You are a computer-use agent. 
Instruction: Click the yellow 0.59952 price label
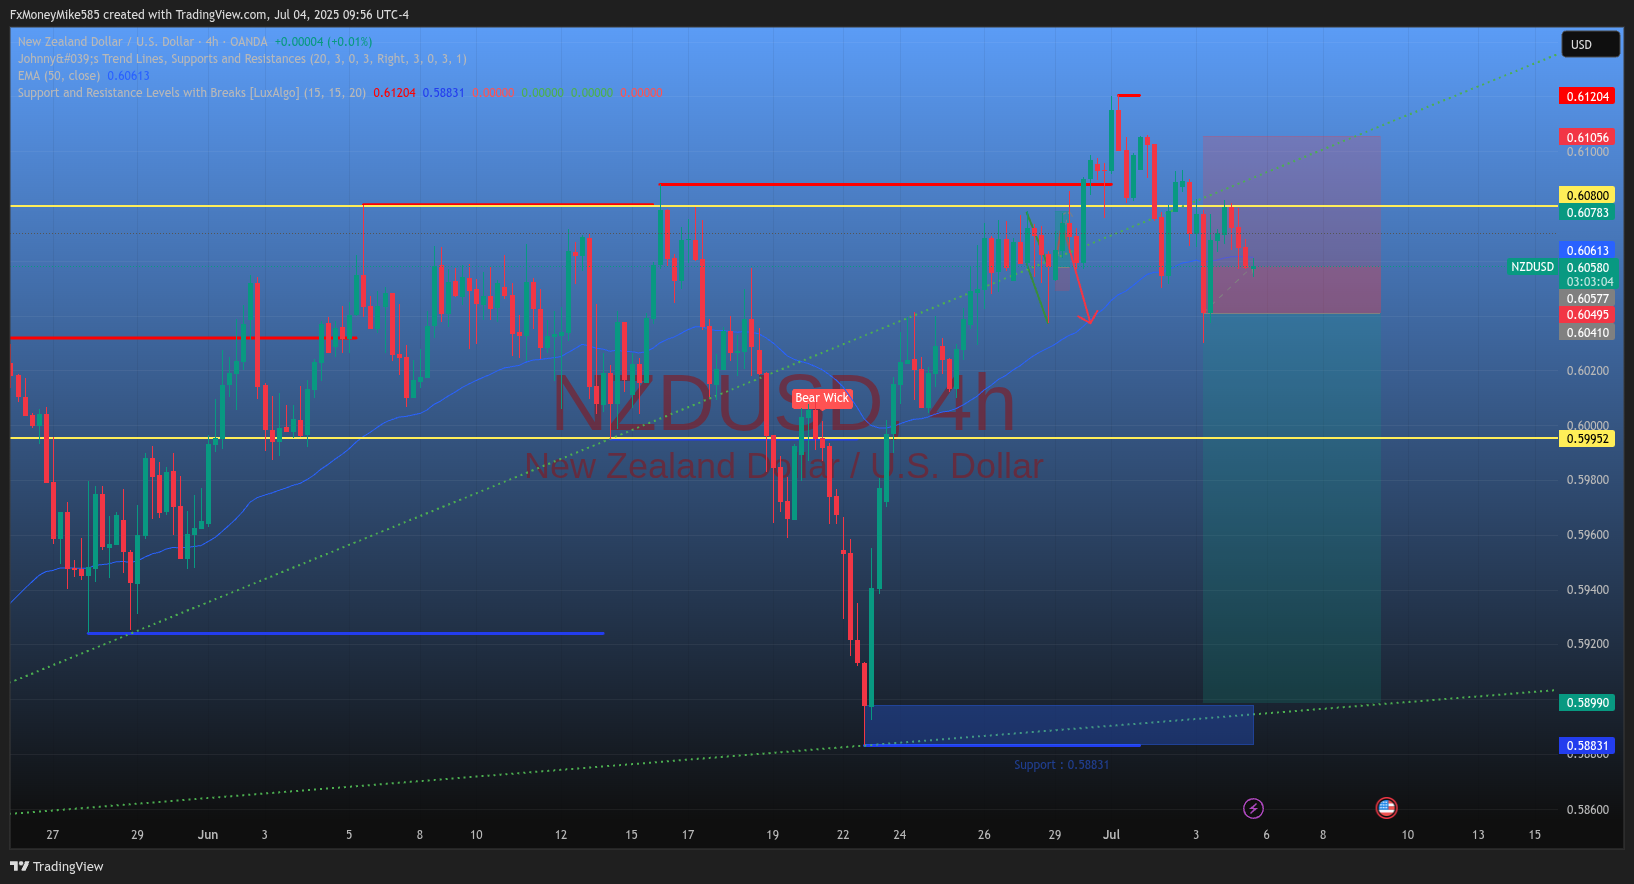(x=1587, y=439)
